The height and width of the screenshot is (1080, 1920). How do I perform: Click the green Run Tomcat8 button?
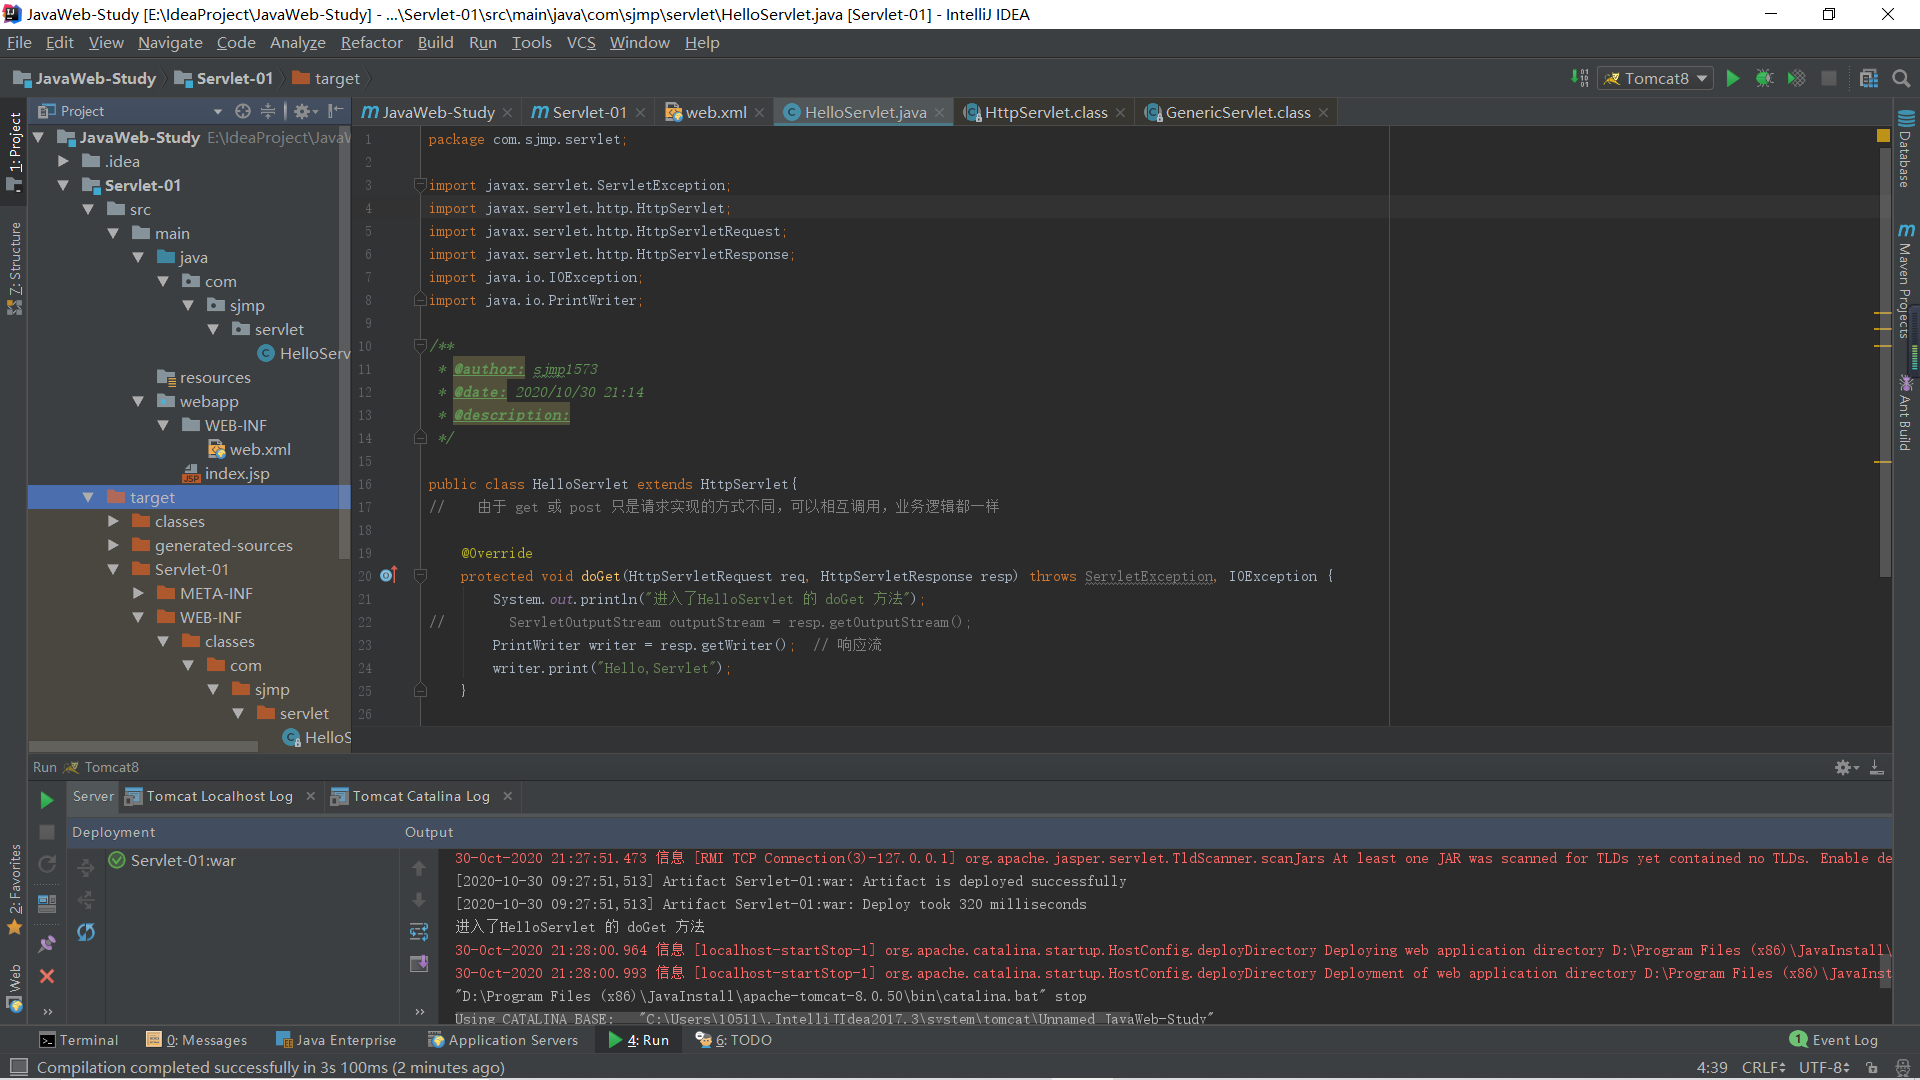point(1733,78)
